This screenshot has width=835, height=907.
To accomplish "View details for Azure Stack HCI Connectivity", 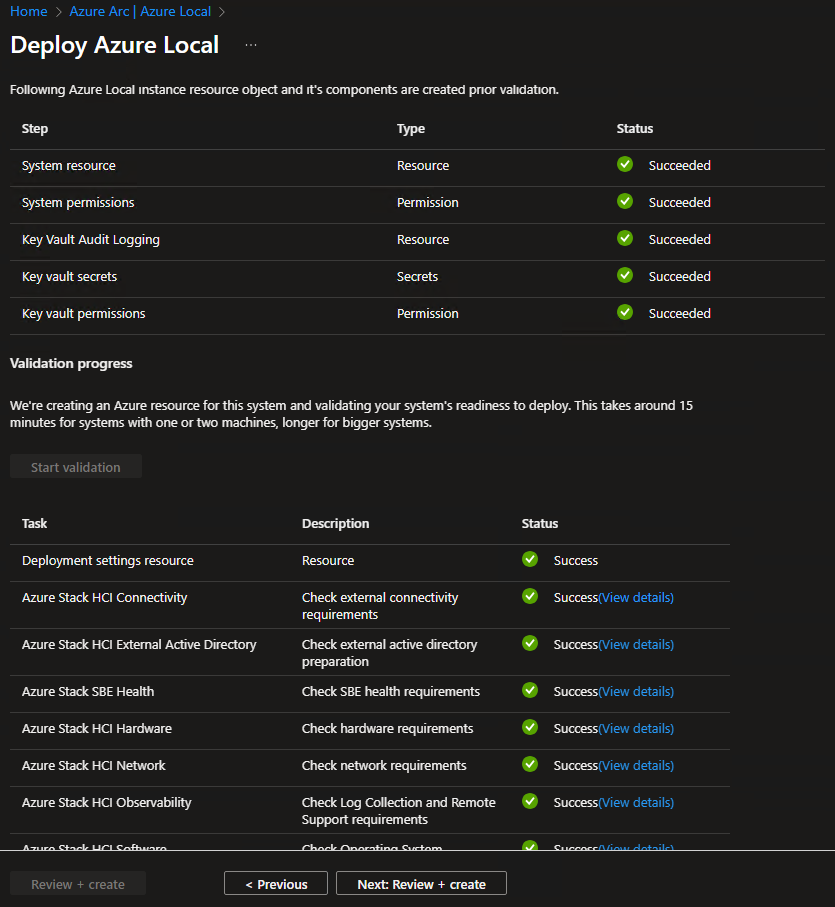I will 636,598.
